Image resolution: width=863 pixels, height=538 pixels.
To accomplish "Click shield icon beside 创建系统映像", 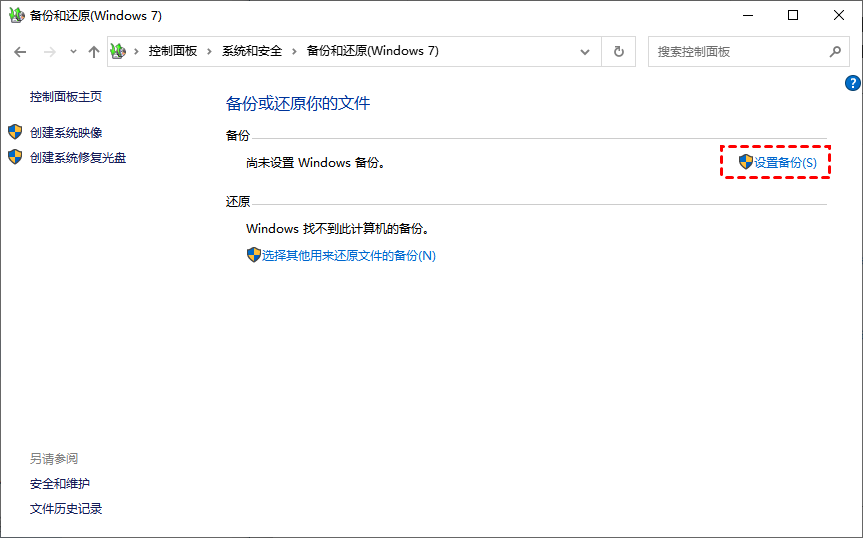I will (x=15, y=132).
